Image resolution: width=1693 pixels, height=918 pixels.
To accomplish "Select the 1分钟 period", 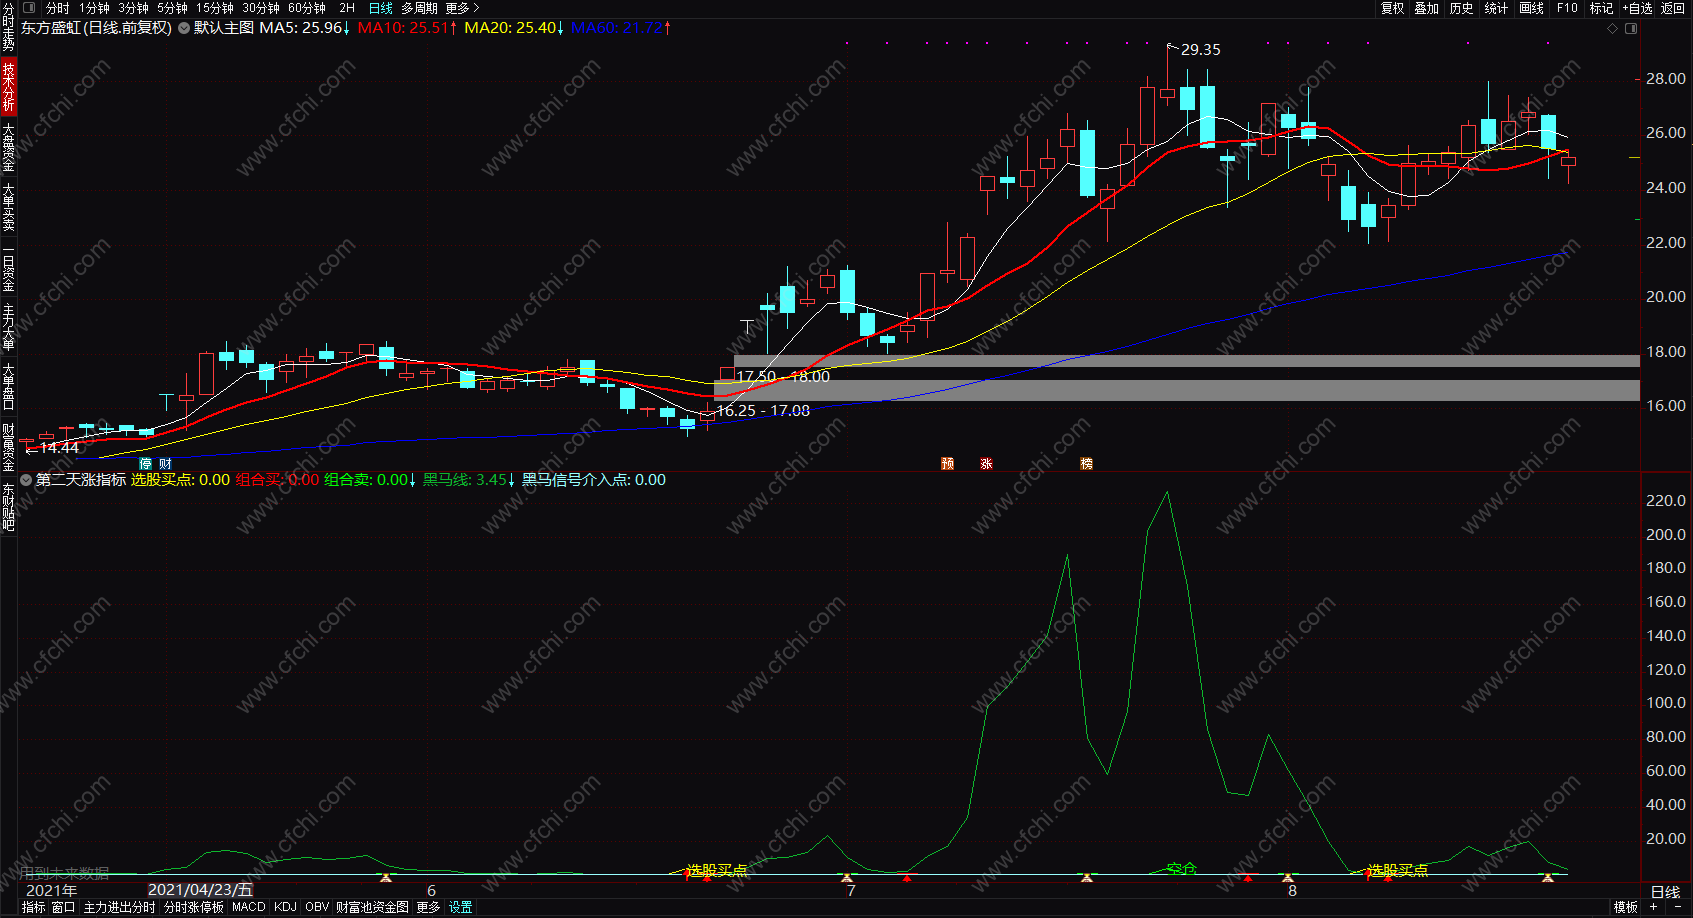I will pyautogui.click(x=94, y=8).
